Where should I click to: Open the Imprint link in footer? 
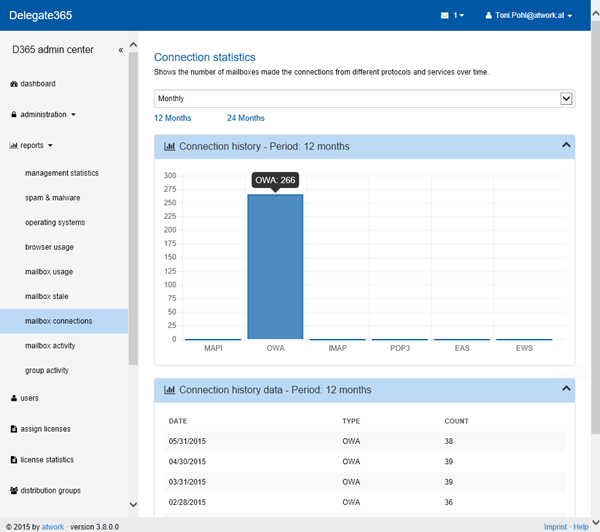tap(555, 526)
